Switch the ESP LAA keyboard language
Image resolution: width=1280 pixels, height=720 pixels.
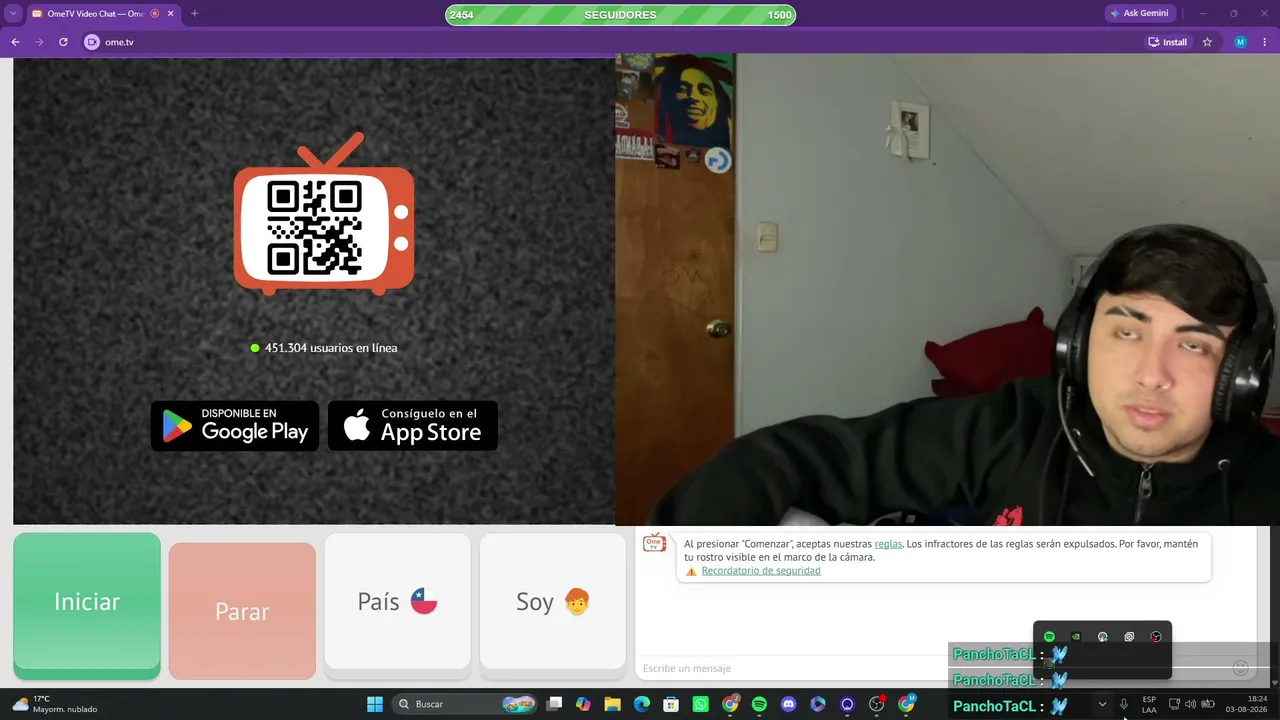click(x=1149, y=704)
